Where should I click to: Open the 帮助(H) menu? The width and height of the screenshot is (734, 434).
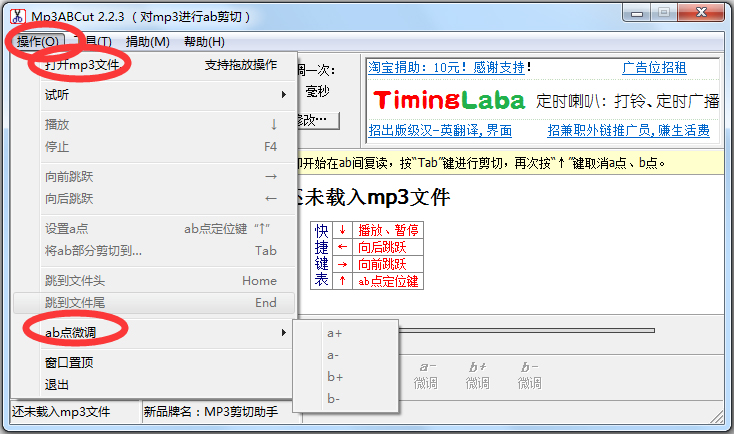point(204,42)
